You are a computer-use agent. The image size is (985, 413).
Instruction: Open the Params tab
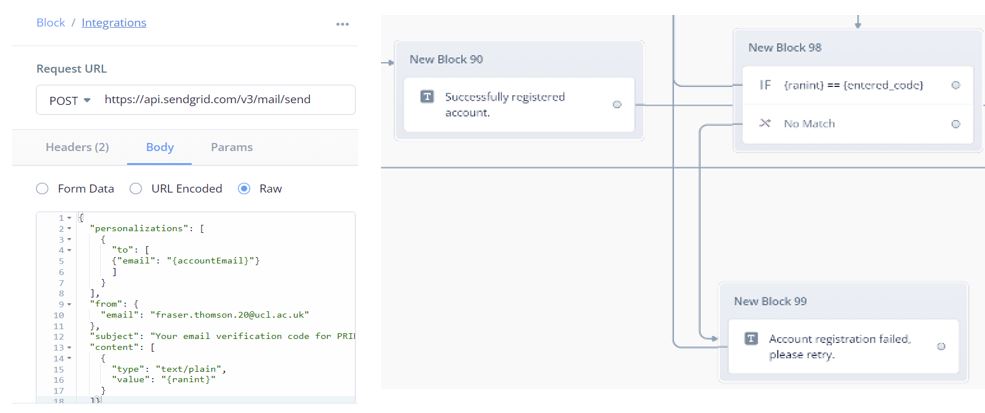pyautogui.click(x=231, y=147)
